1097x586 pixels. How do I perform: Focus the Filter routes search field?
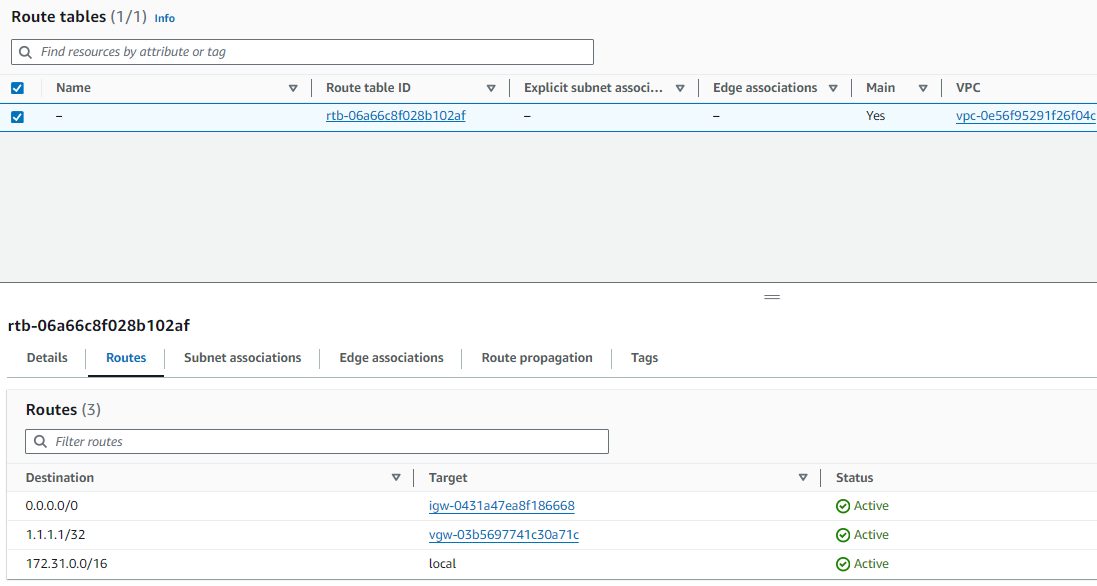[317, 441]
